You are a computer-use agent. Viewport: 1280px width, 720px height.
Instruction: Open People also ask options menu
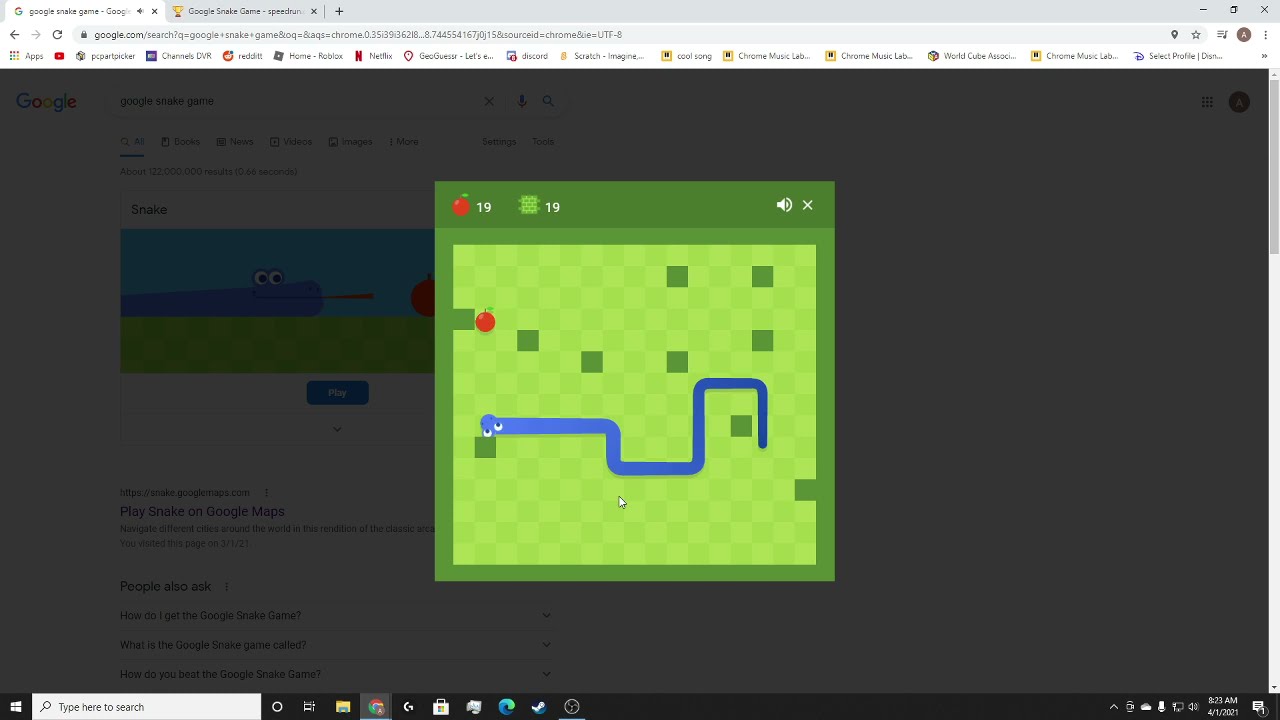click(226, 587)
